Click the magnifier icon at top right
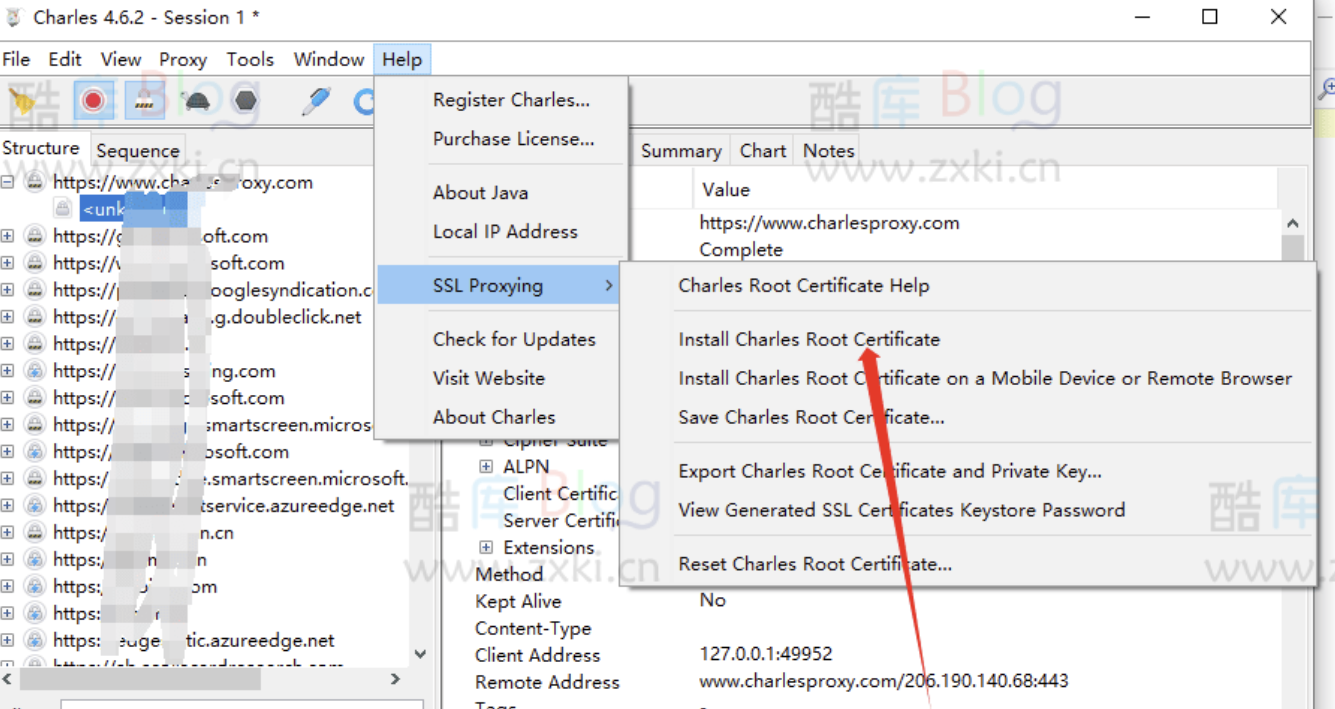1335x709 pixels. click(x=1326, y=90)
